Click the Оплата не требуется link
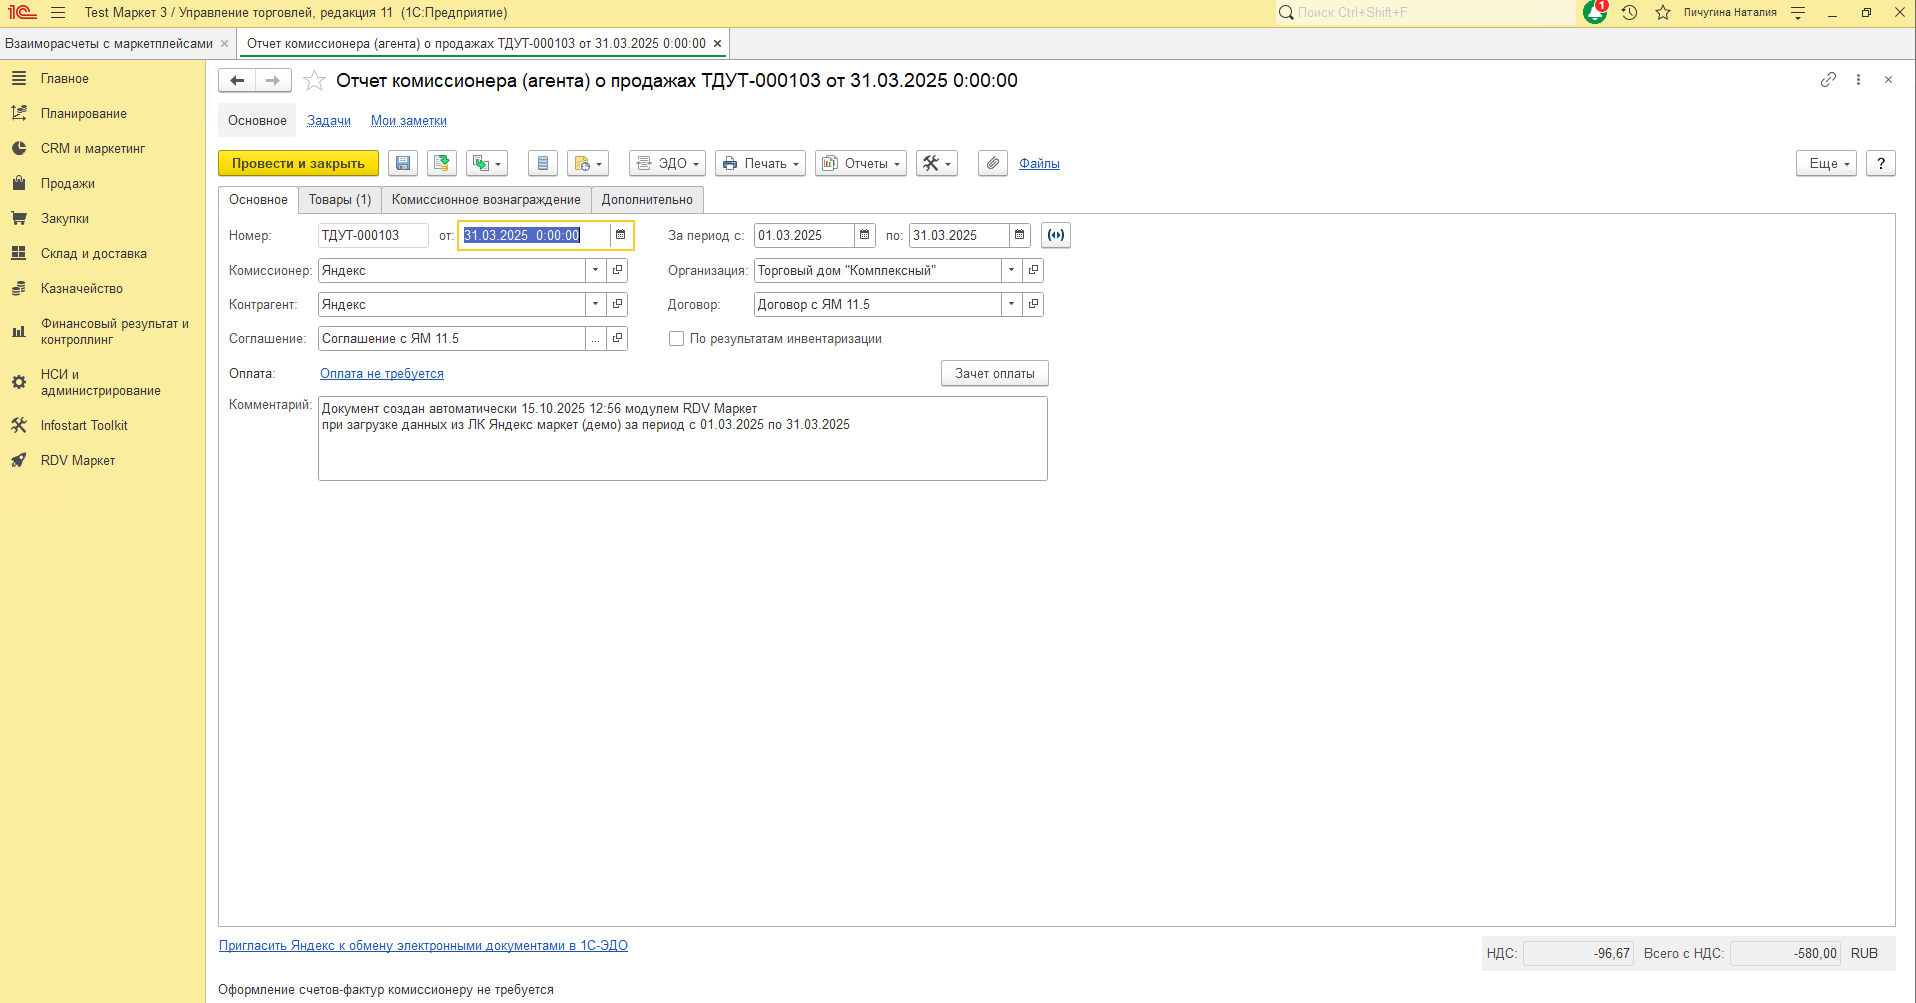Screen dimensions: 1916x1003 (x=382, y=373)
